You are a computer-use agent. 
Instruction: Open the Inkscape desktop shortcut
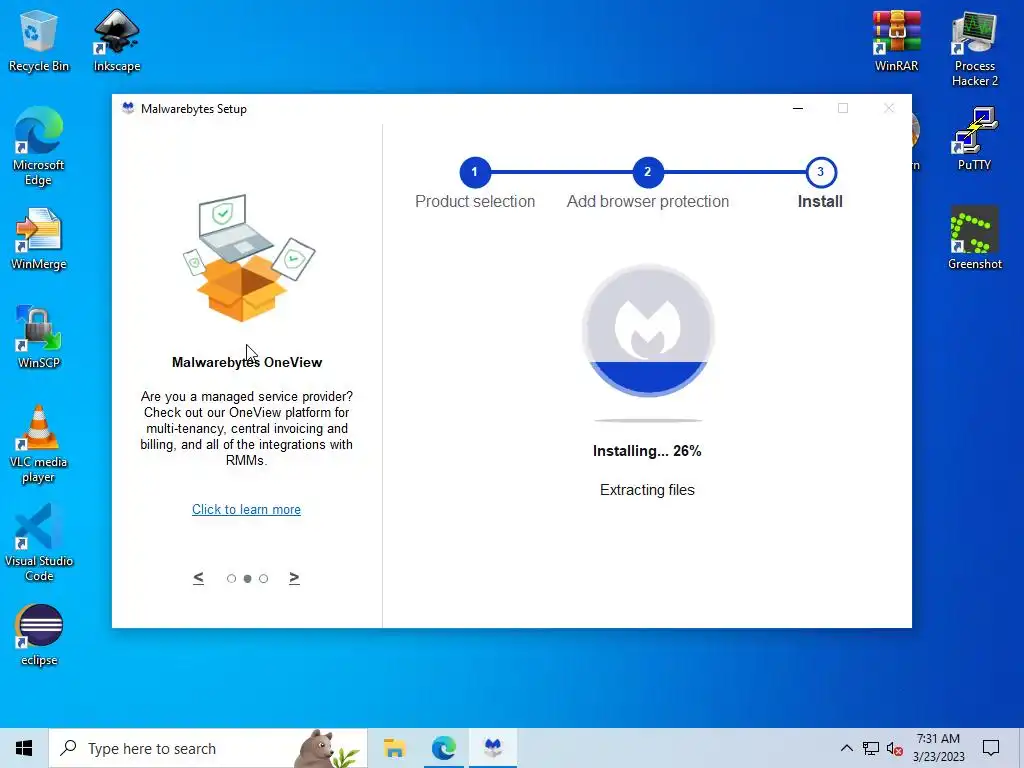117,40
